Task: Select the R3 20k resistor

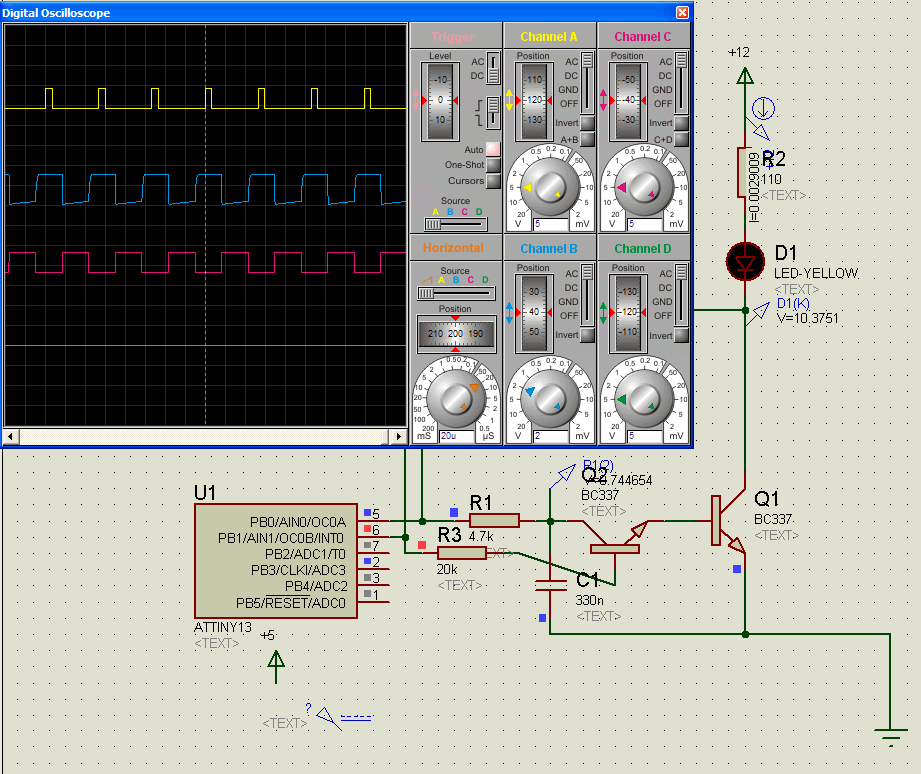Action: point(462,553)
